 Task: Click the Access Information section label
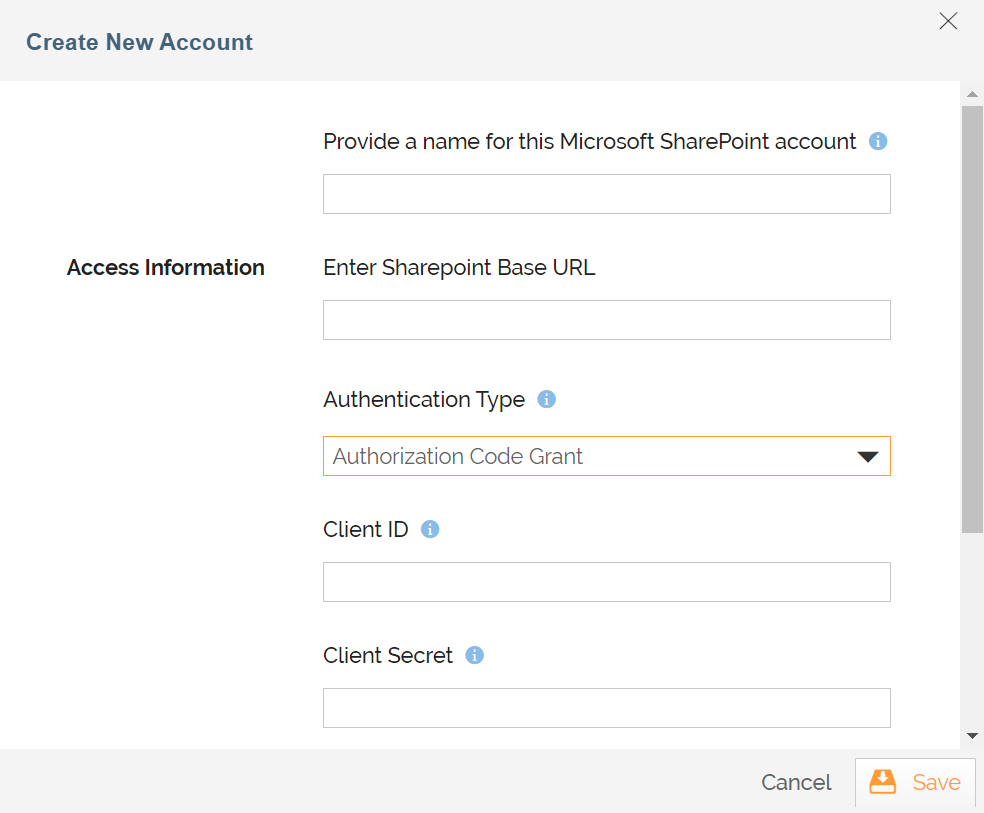tap(166, 267)
